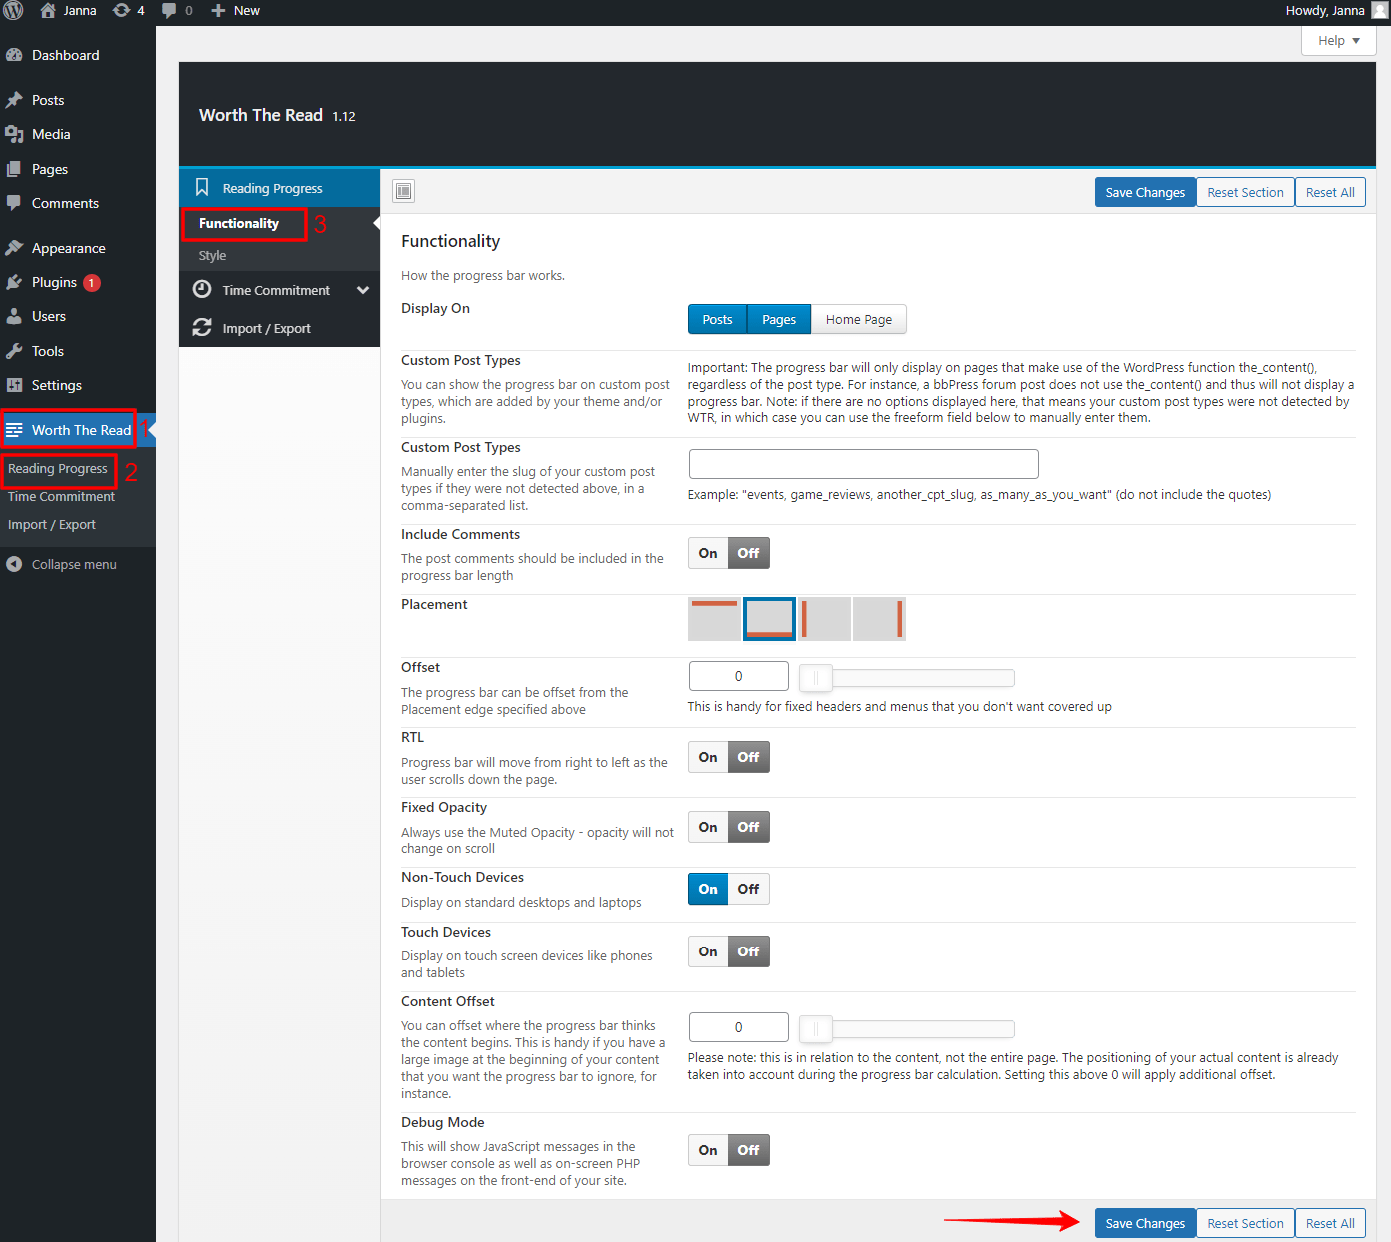Click the Custom Post Types text field
The width and height of the screenshot is (1391, 1242).
863,463
